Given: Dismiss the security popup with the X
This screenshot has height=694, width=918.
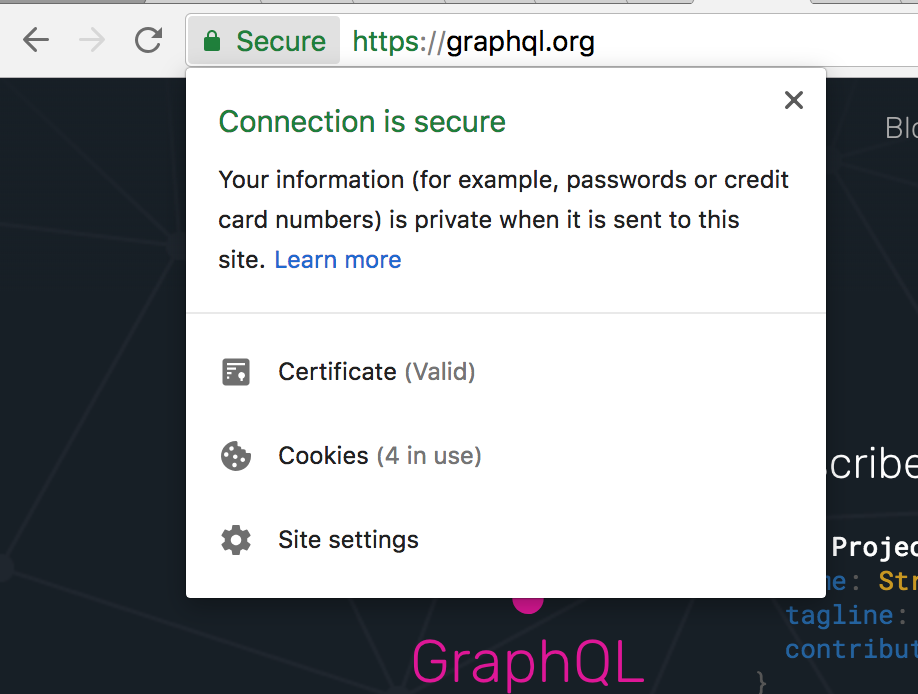Looking at the screenshot, I should [793, 100].
